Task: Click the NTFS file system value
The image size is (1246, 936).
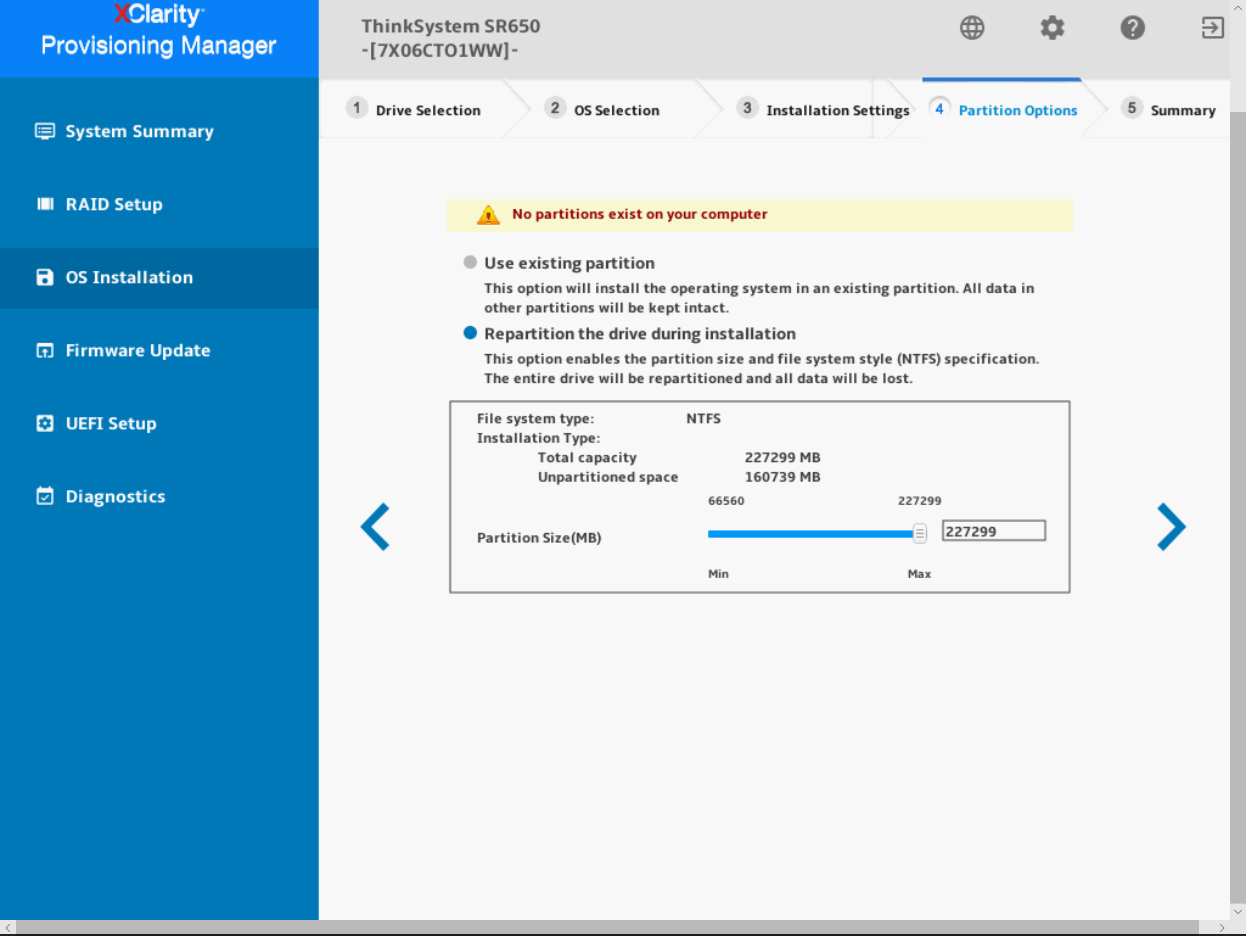Action: click(703, 419)
